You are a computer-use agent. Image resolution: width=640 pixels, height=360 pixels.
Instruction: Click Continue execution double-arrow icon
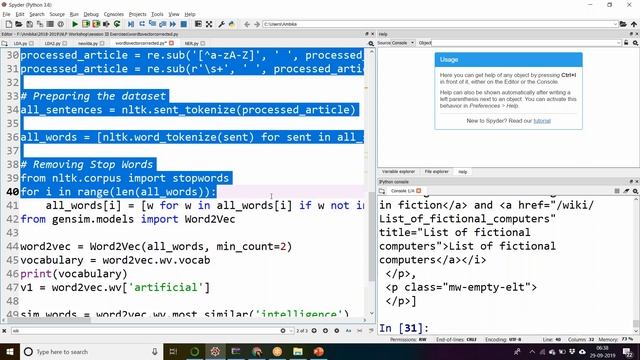point(173,24)
